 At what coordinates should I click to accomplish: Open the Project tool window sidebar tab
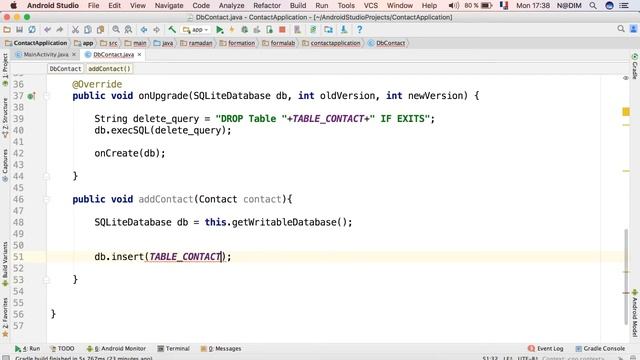pos(5,69)
